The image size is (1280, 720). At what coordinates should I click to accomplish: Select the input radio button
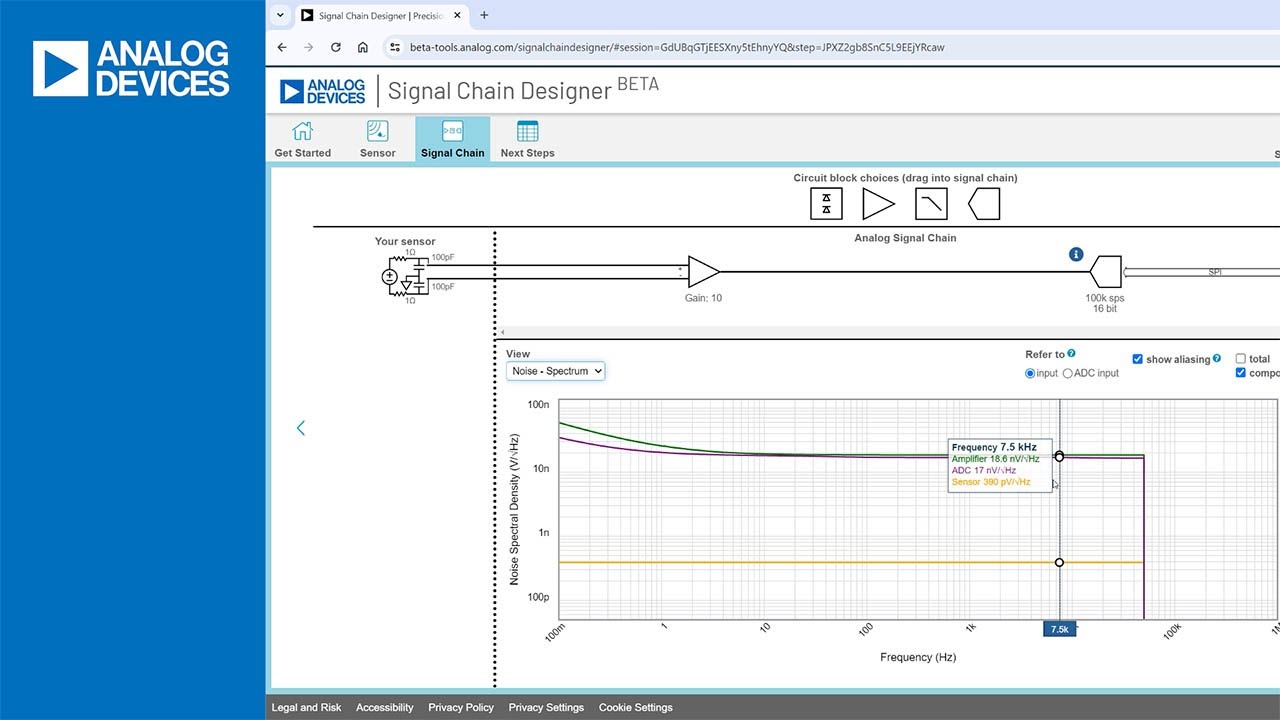click(x=1031, y=373)
